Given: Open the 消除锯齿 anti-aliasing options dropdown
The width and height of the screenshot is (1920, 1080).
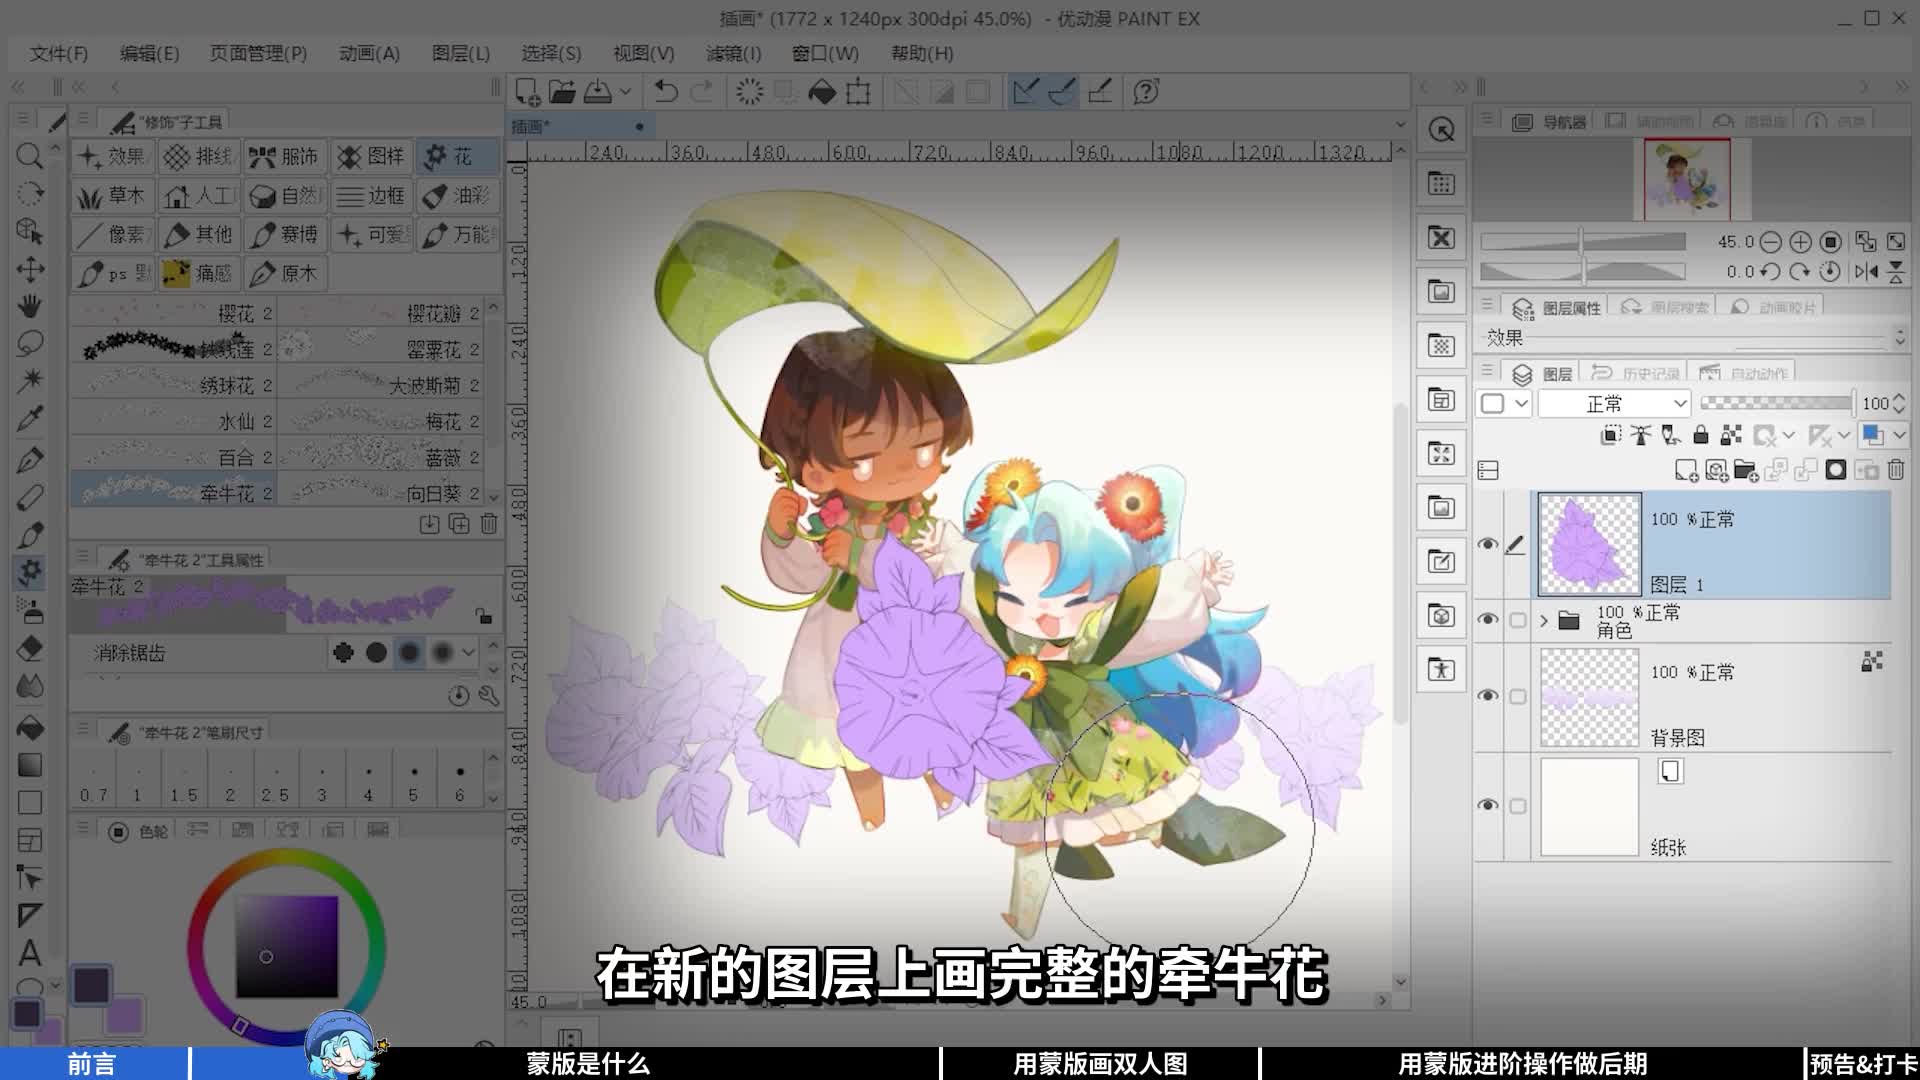Looking at the screenshot, I should (x=468, y=653).
